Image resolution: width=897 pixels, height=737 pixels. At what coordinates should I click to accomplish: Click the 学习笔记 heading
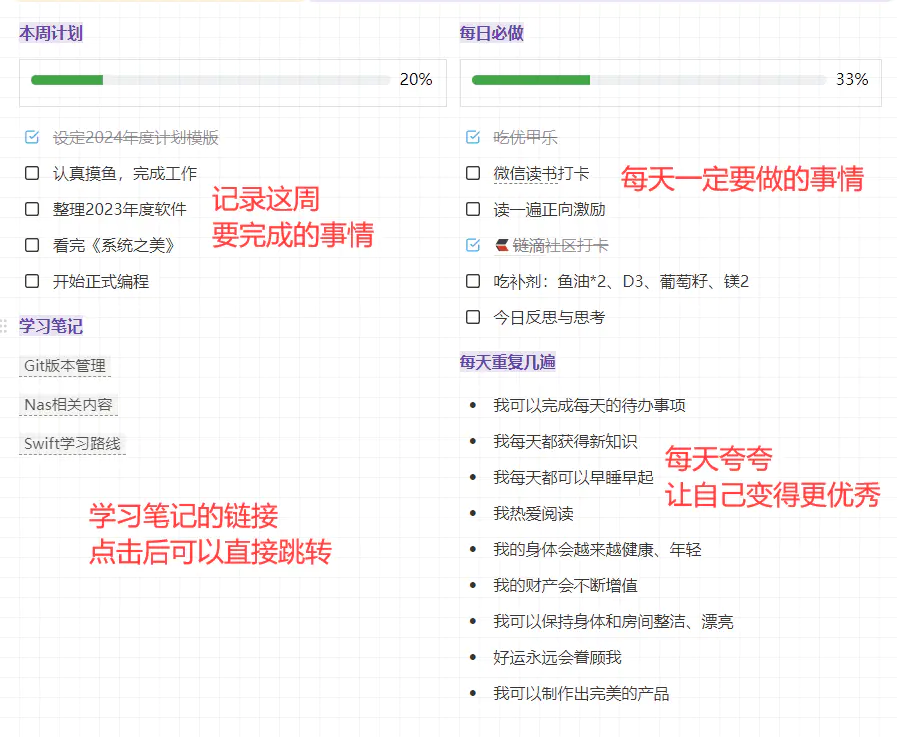[51, 326]
